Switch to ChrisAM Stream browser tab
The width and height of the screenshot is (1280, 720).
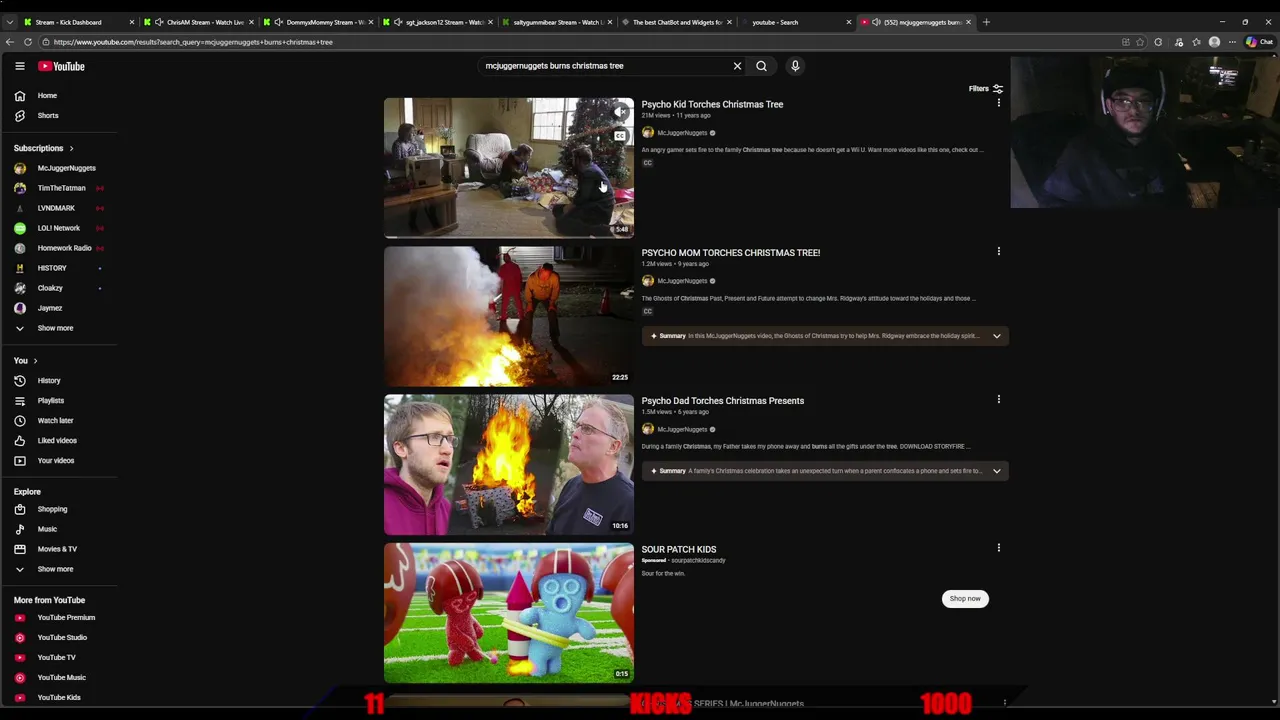click(x=199, y=22)
